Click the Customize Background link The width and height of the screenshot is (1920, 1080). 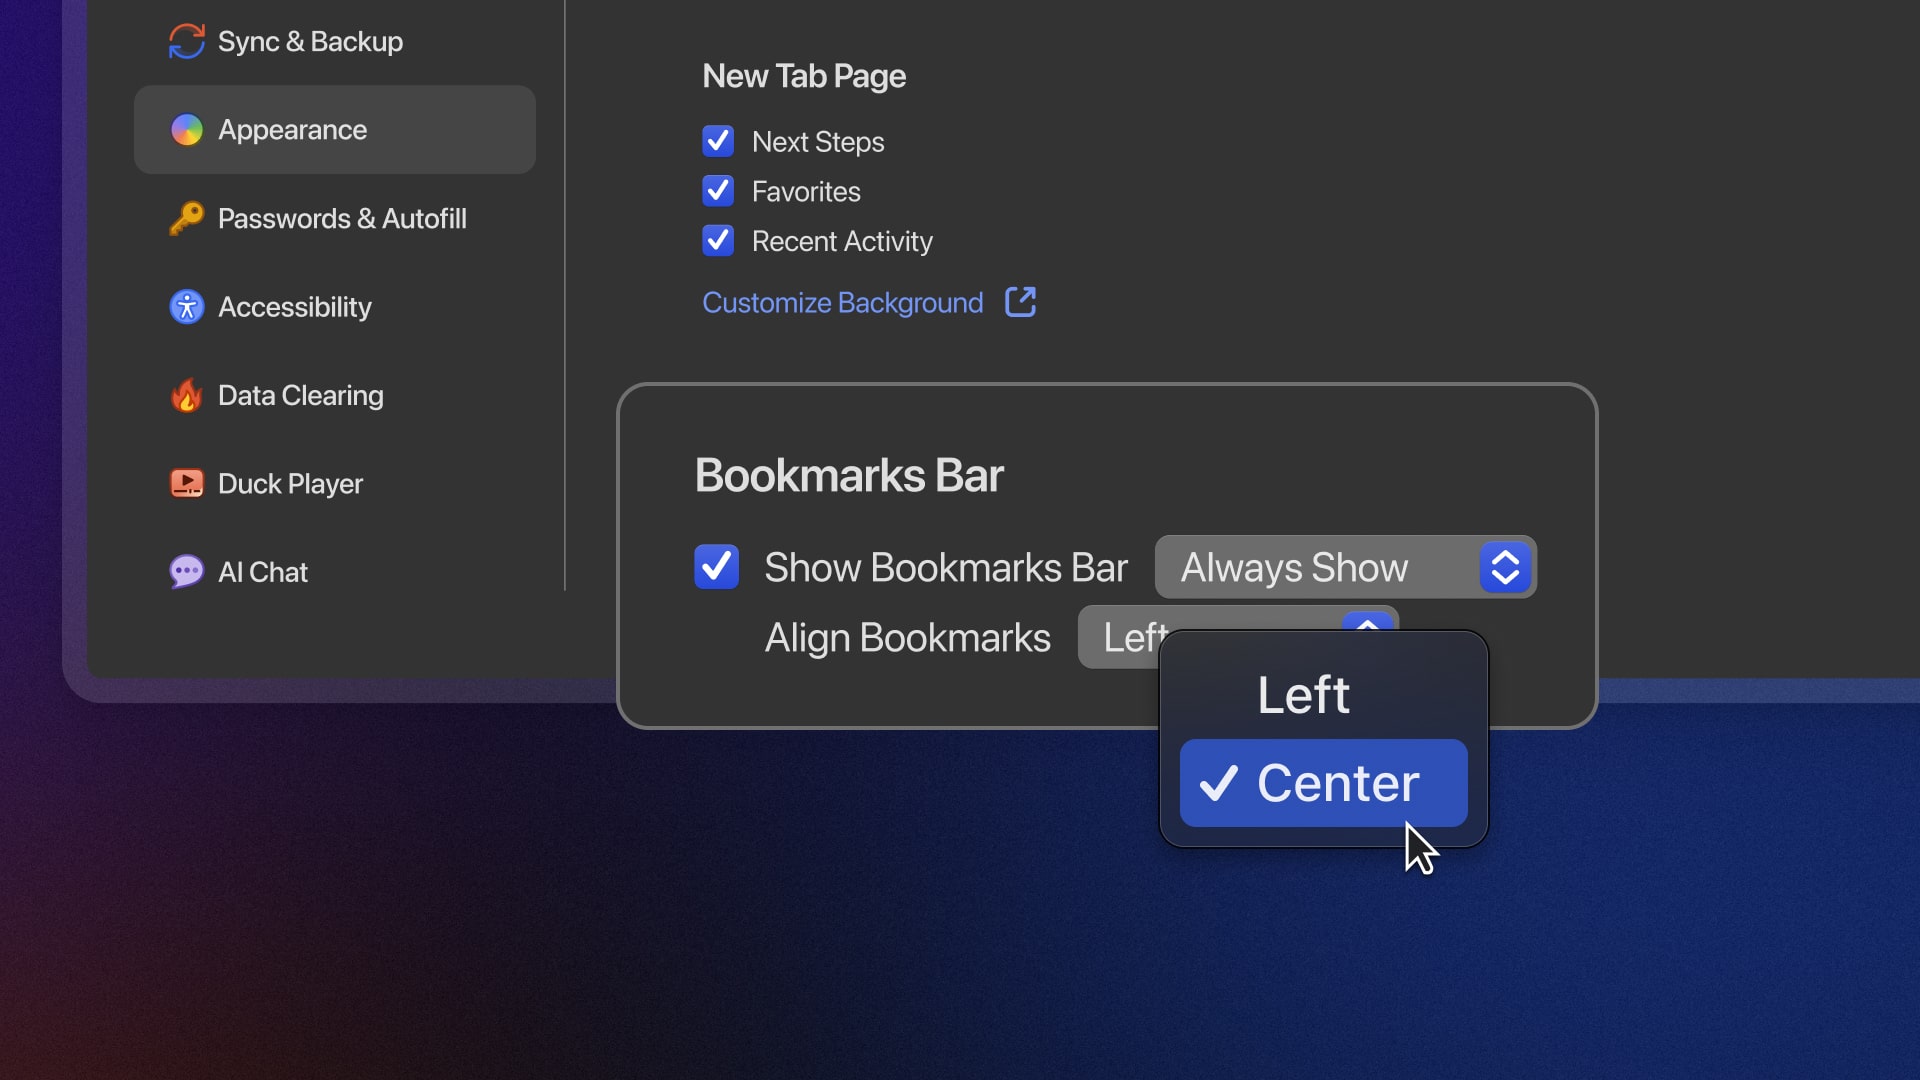tap(842, 302)
